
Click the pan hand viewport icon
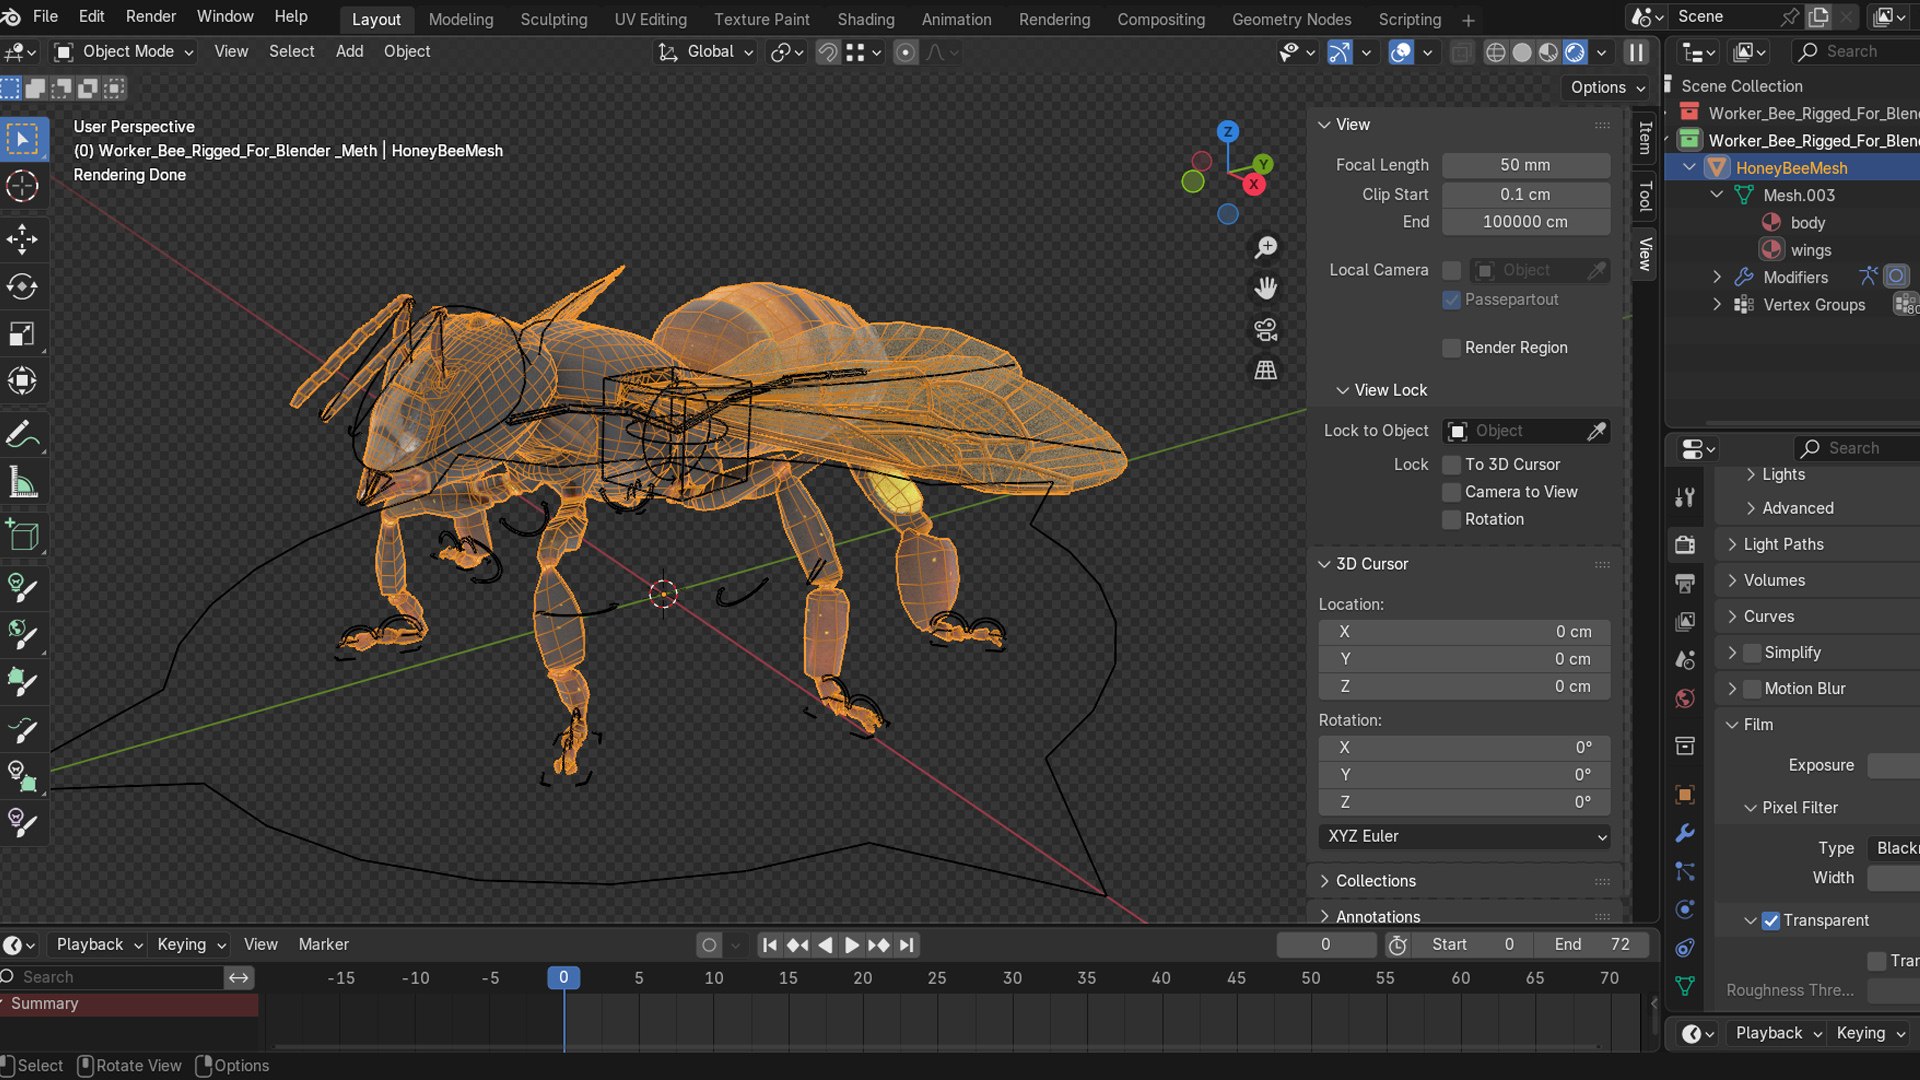click(x=1266, y=288)
